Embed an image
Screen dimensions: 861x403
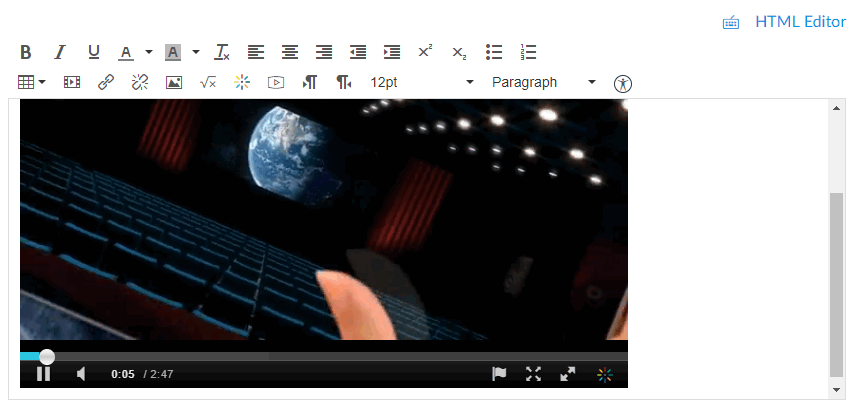(x=174, y=82)
